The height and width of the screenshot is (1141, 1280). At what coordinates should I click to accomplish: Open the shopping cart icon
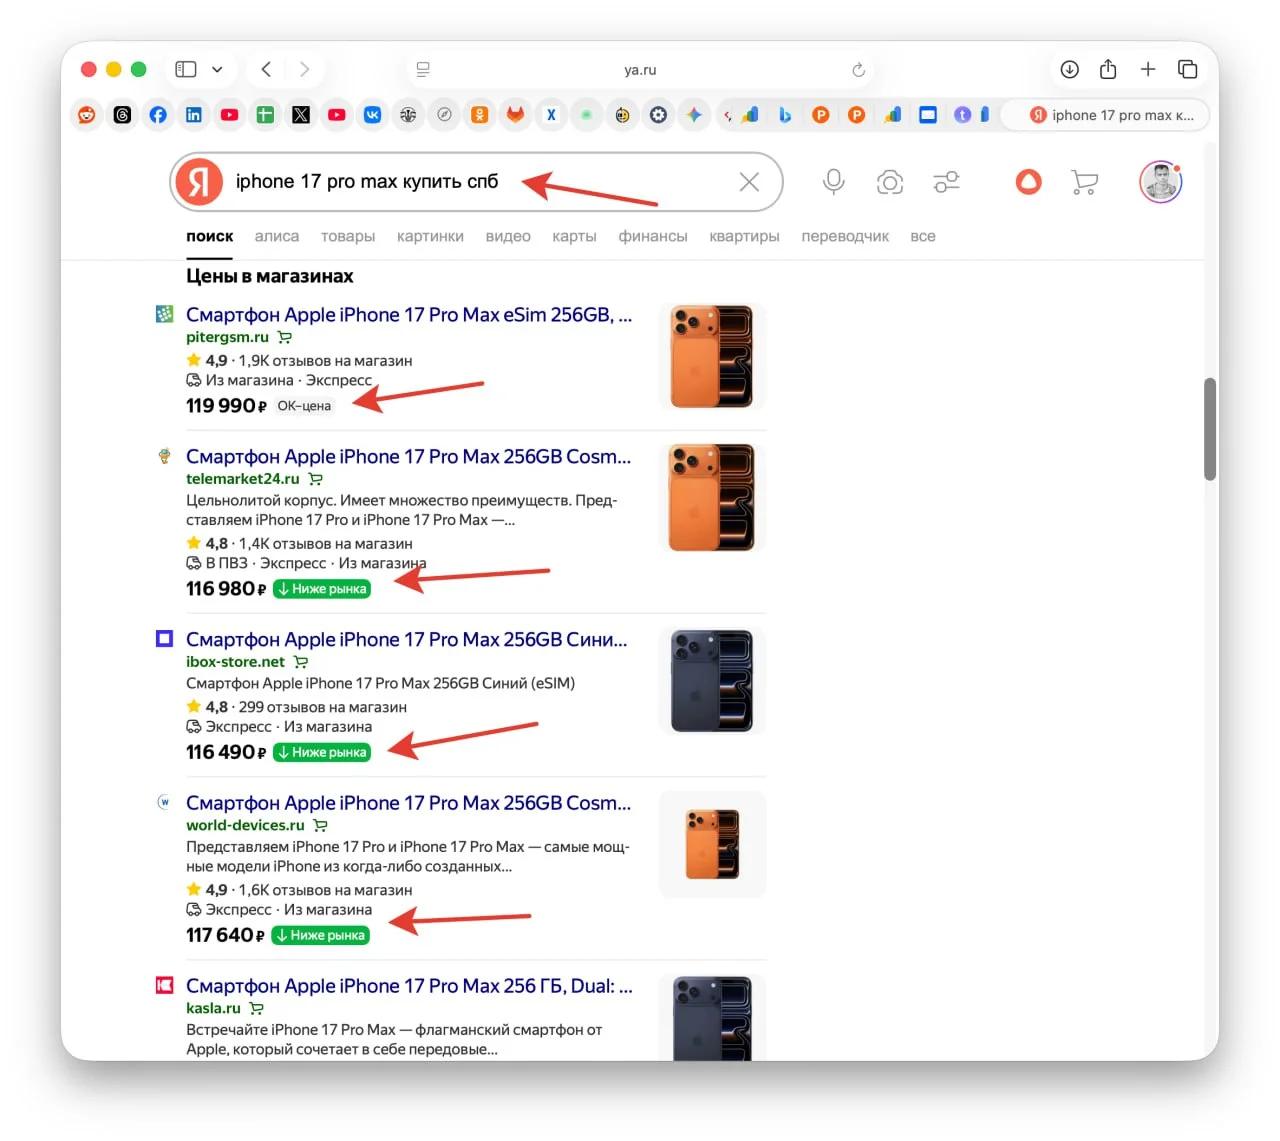tap(1084, 182)
